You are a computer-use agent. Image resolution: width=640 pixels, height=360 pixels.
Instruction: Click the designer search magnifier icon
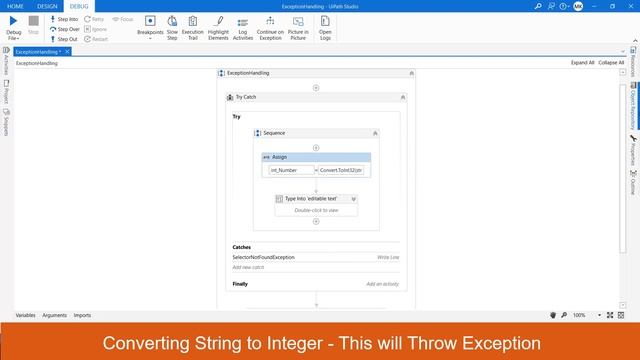point(564,315)
